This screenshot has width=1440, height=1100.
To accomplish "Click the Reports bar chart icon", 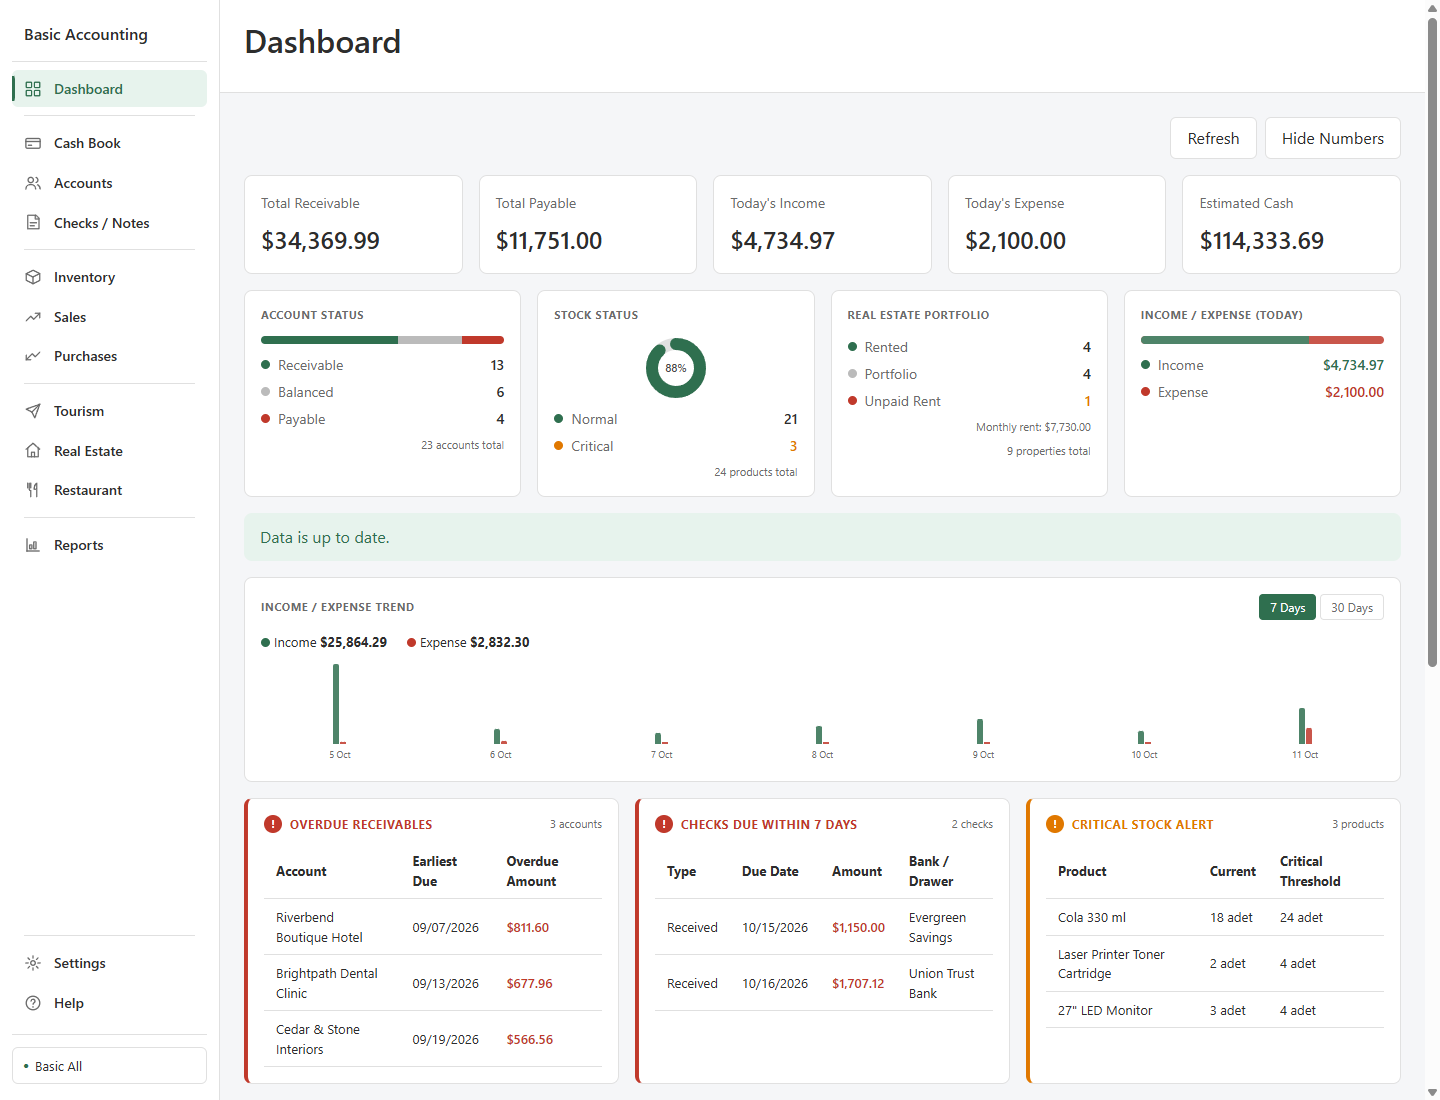I will 33,545.
